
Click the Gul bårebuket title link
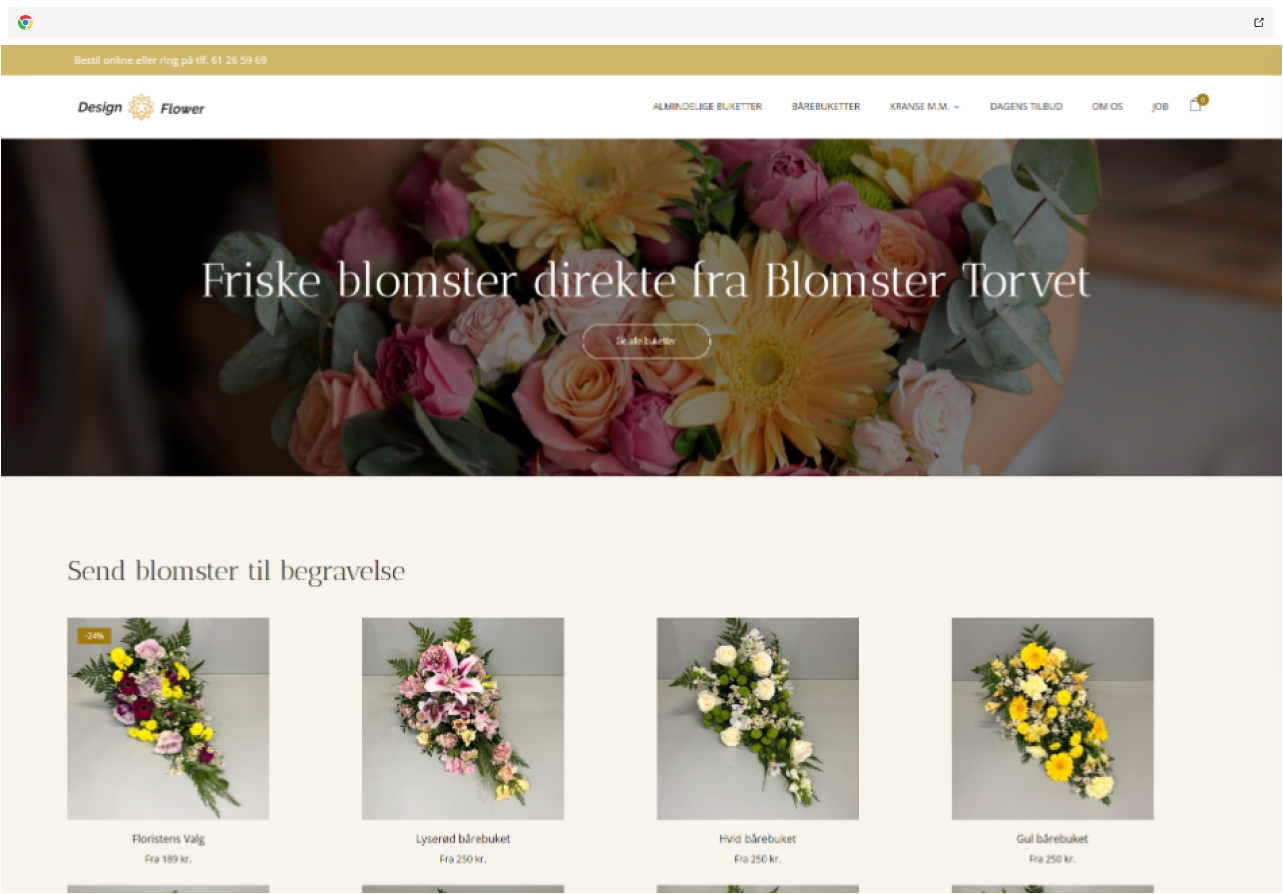click(1052, 839)
